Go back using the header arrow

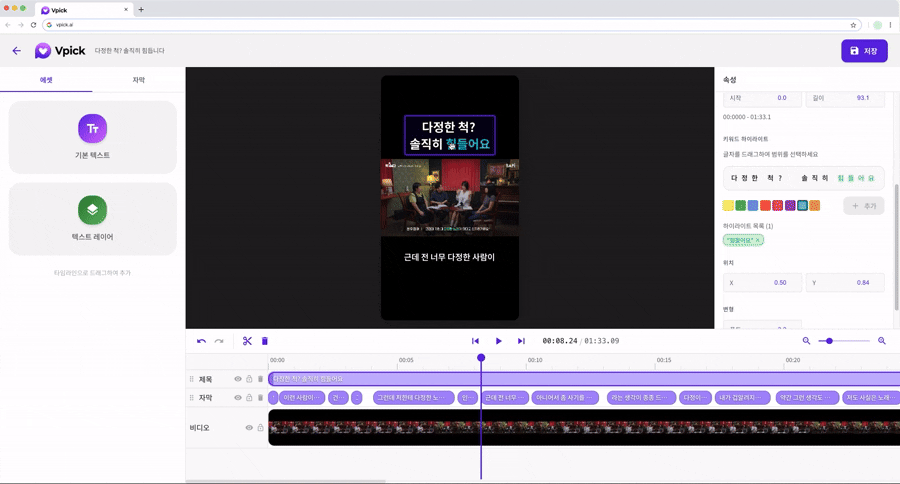click(16, 51)
